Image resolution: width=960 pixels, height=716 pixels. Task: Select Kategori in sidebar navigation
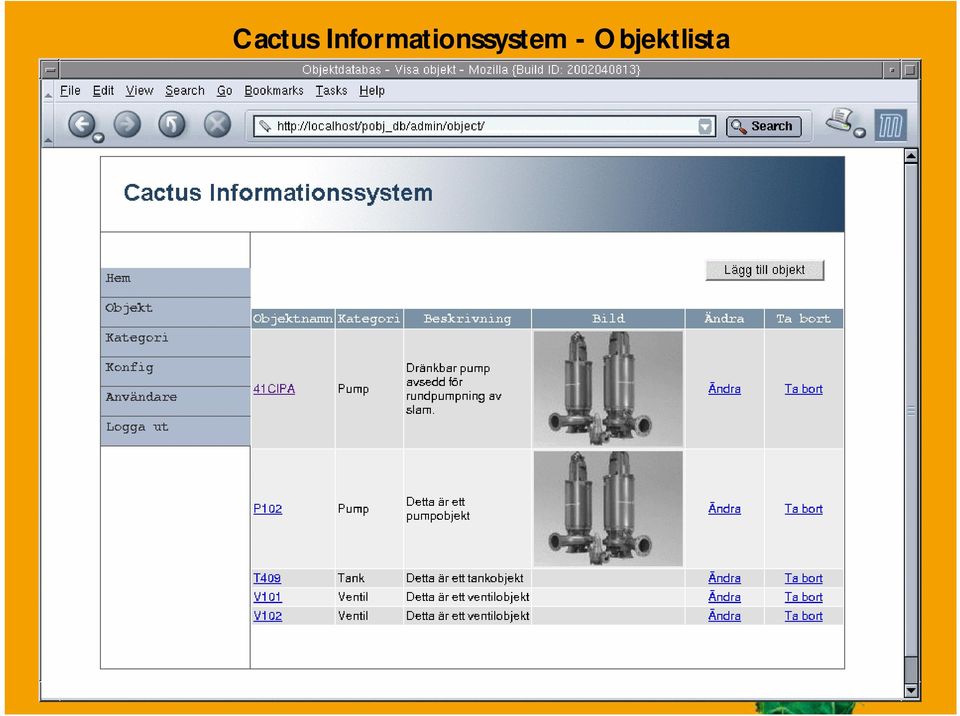coord(175,342)
